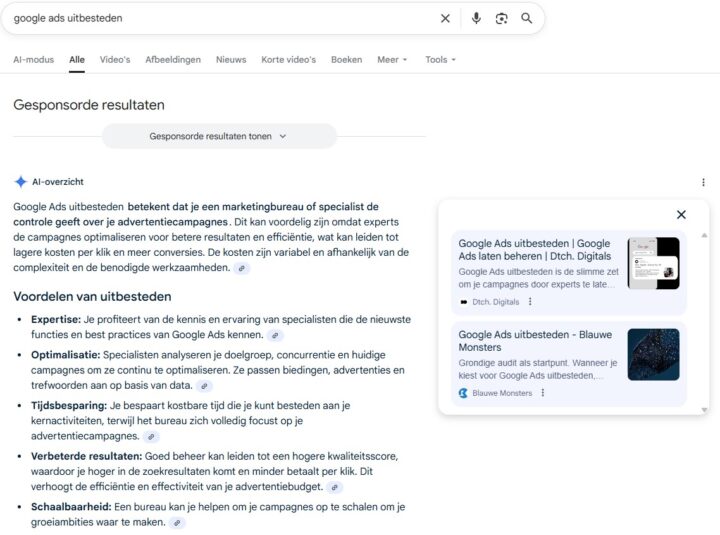Click the 'AI-overzicht' label
The height and width of the screenshot is (535, 720).
coord(58,182)
